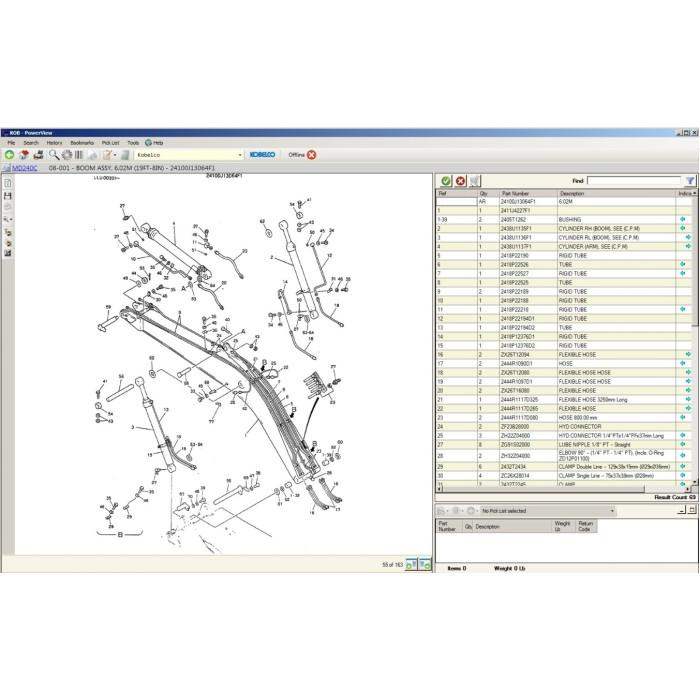Screen dimensions: 700x700
Task: Click the indicator arrow on CYLINDER RH row
Action: (x=683, y=228)
